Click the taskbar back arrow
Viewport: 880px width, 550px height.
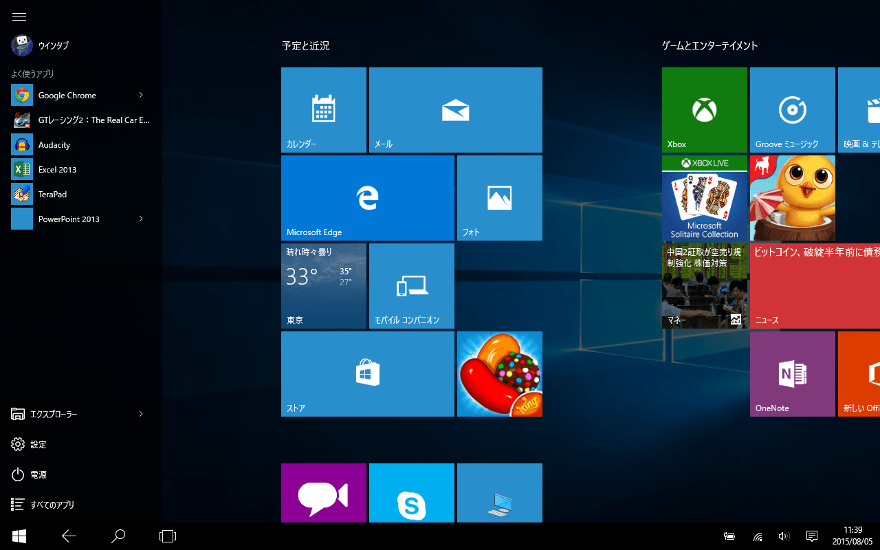(68, 536)
